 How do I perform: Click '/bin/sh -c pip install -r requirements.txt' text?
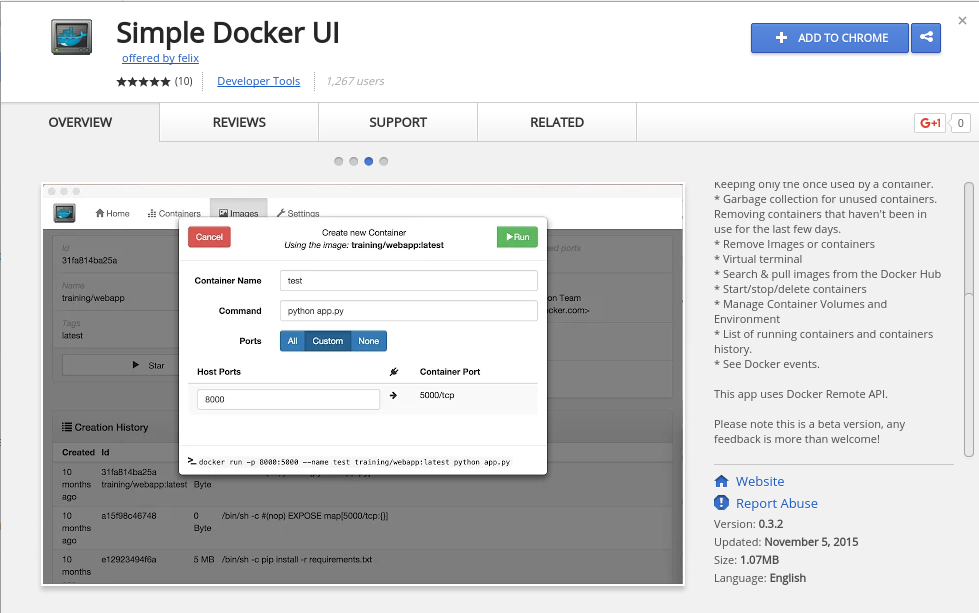tap(297, 559)
